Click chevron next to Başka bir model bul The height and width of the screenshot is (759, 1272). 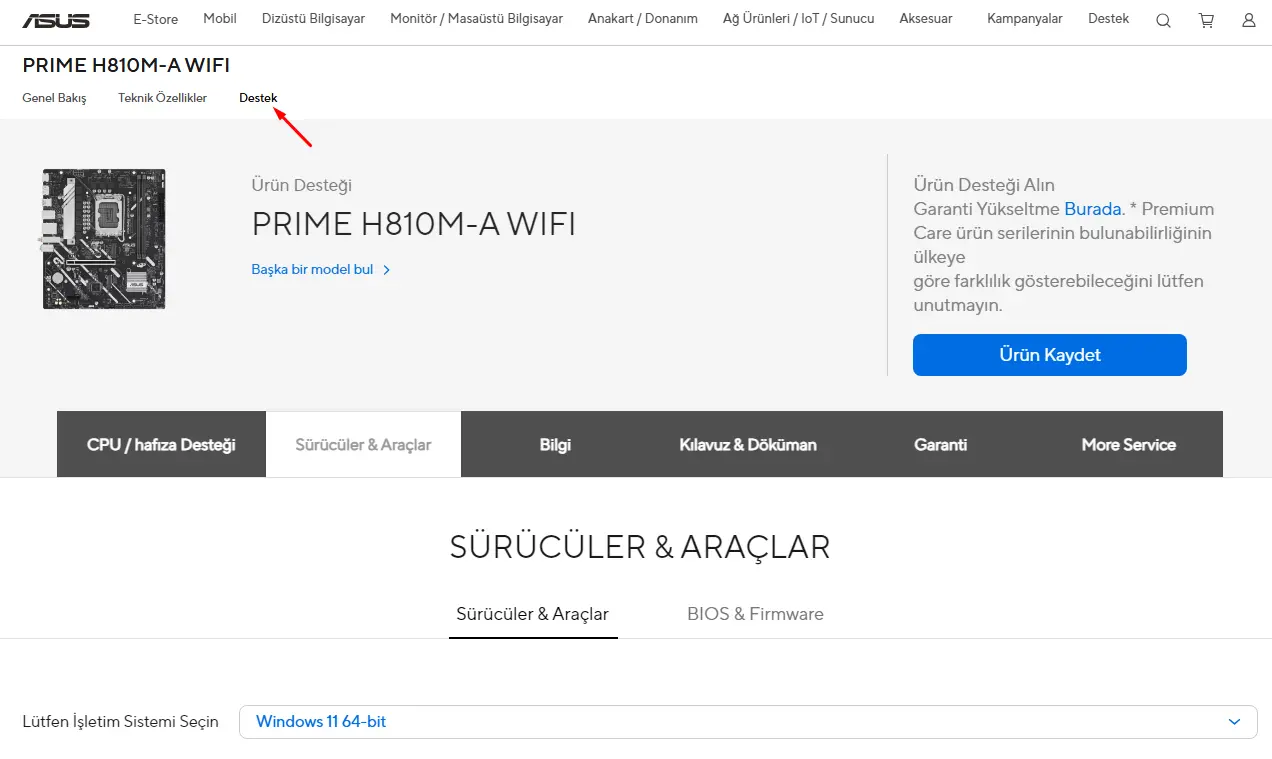click(x=387, y=270)
